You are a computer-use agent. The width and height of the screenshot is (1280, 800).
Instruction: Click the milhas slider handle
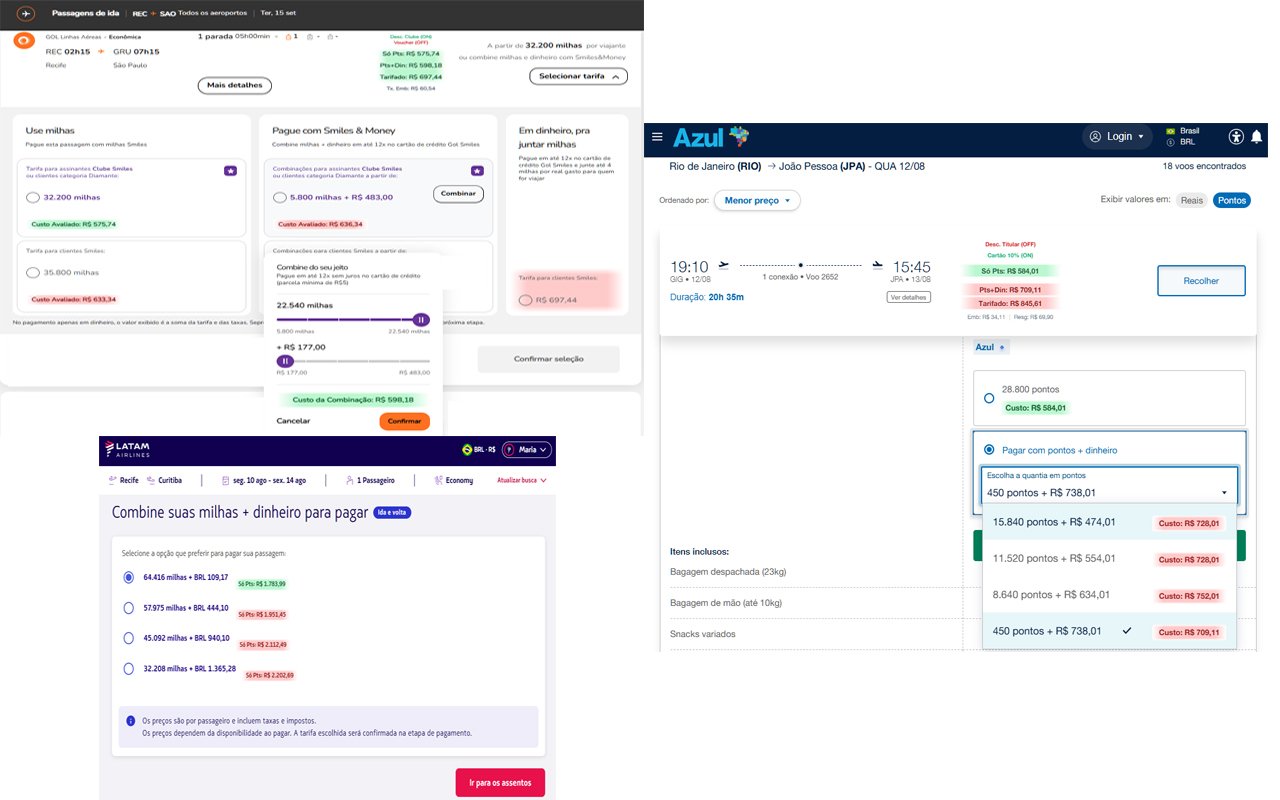tap(421, 319)
